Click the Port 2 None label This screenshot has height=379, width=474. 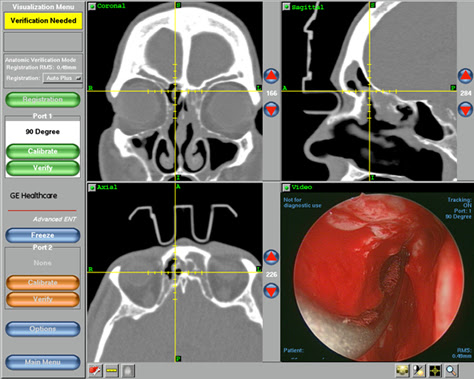pos(43,263)
